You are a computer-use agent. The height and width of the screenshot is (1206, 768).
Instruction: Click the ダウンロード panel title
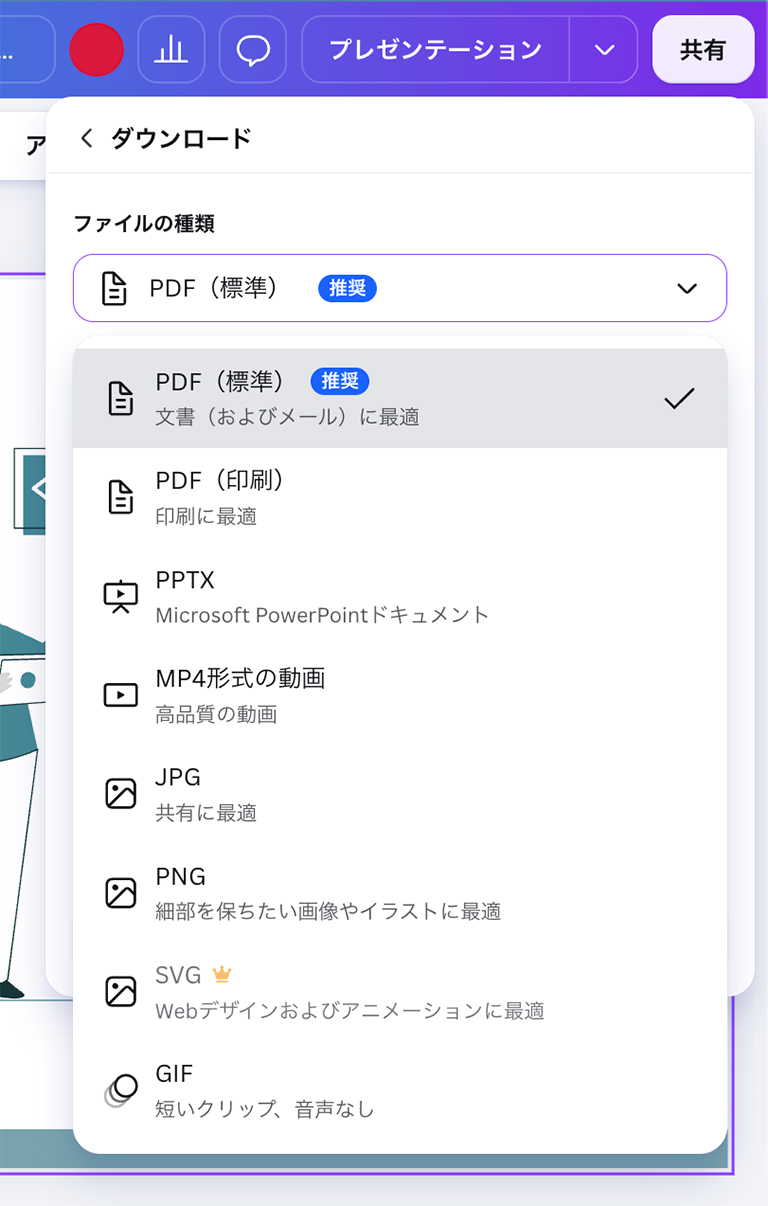click(181, 138)
